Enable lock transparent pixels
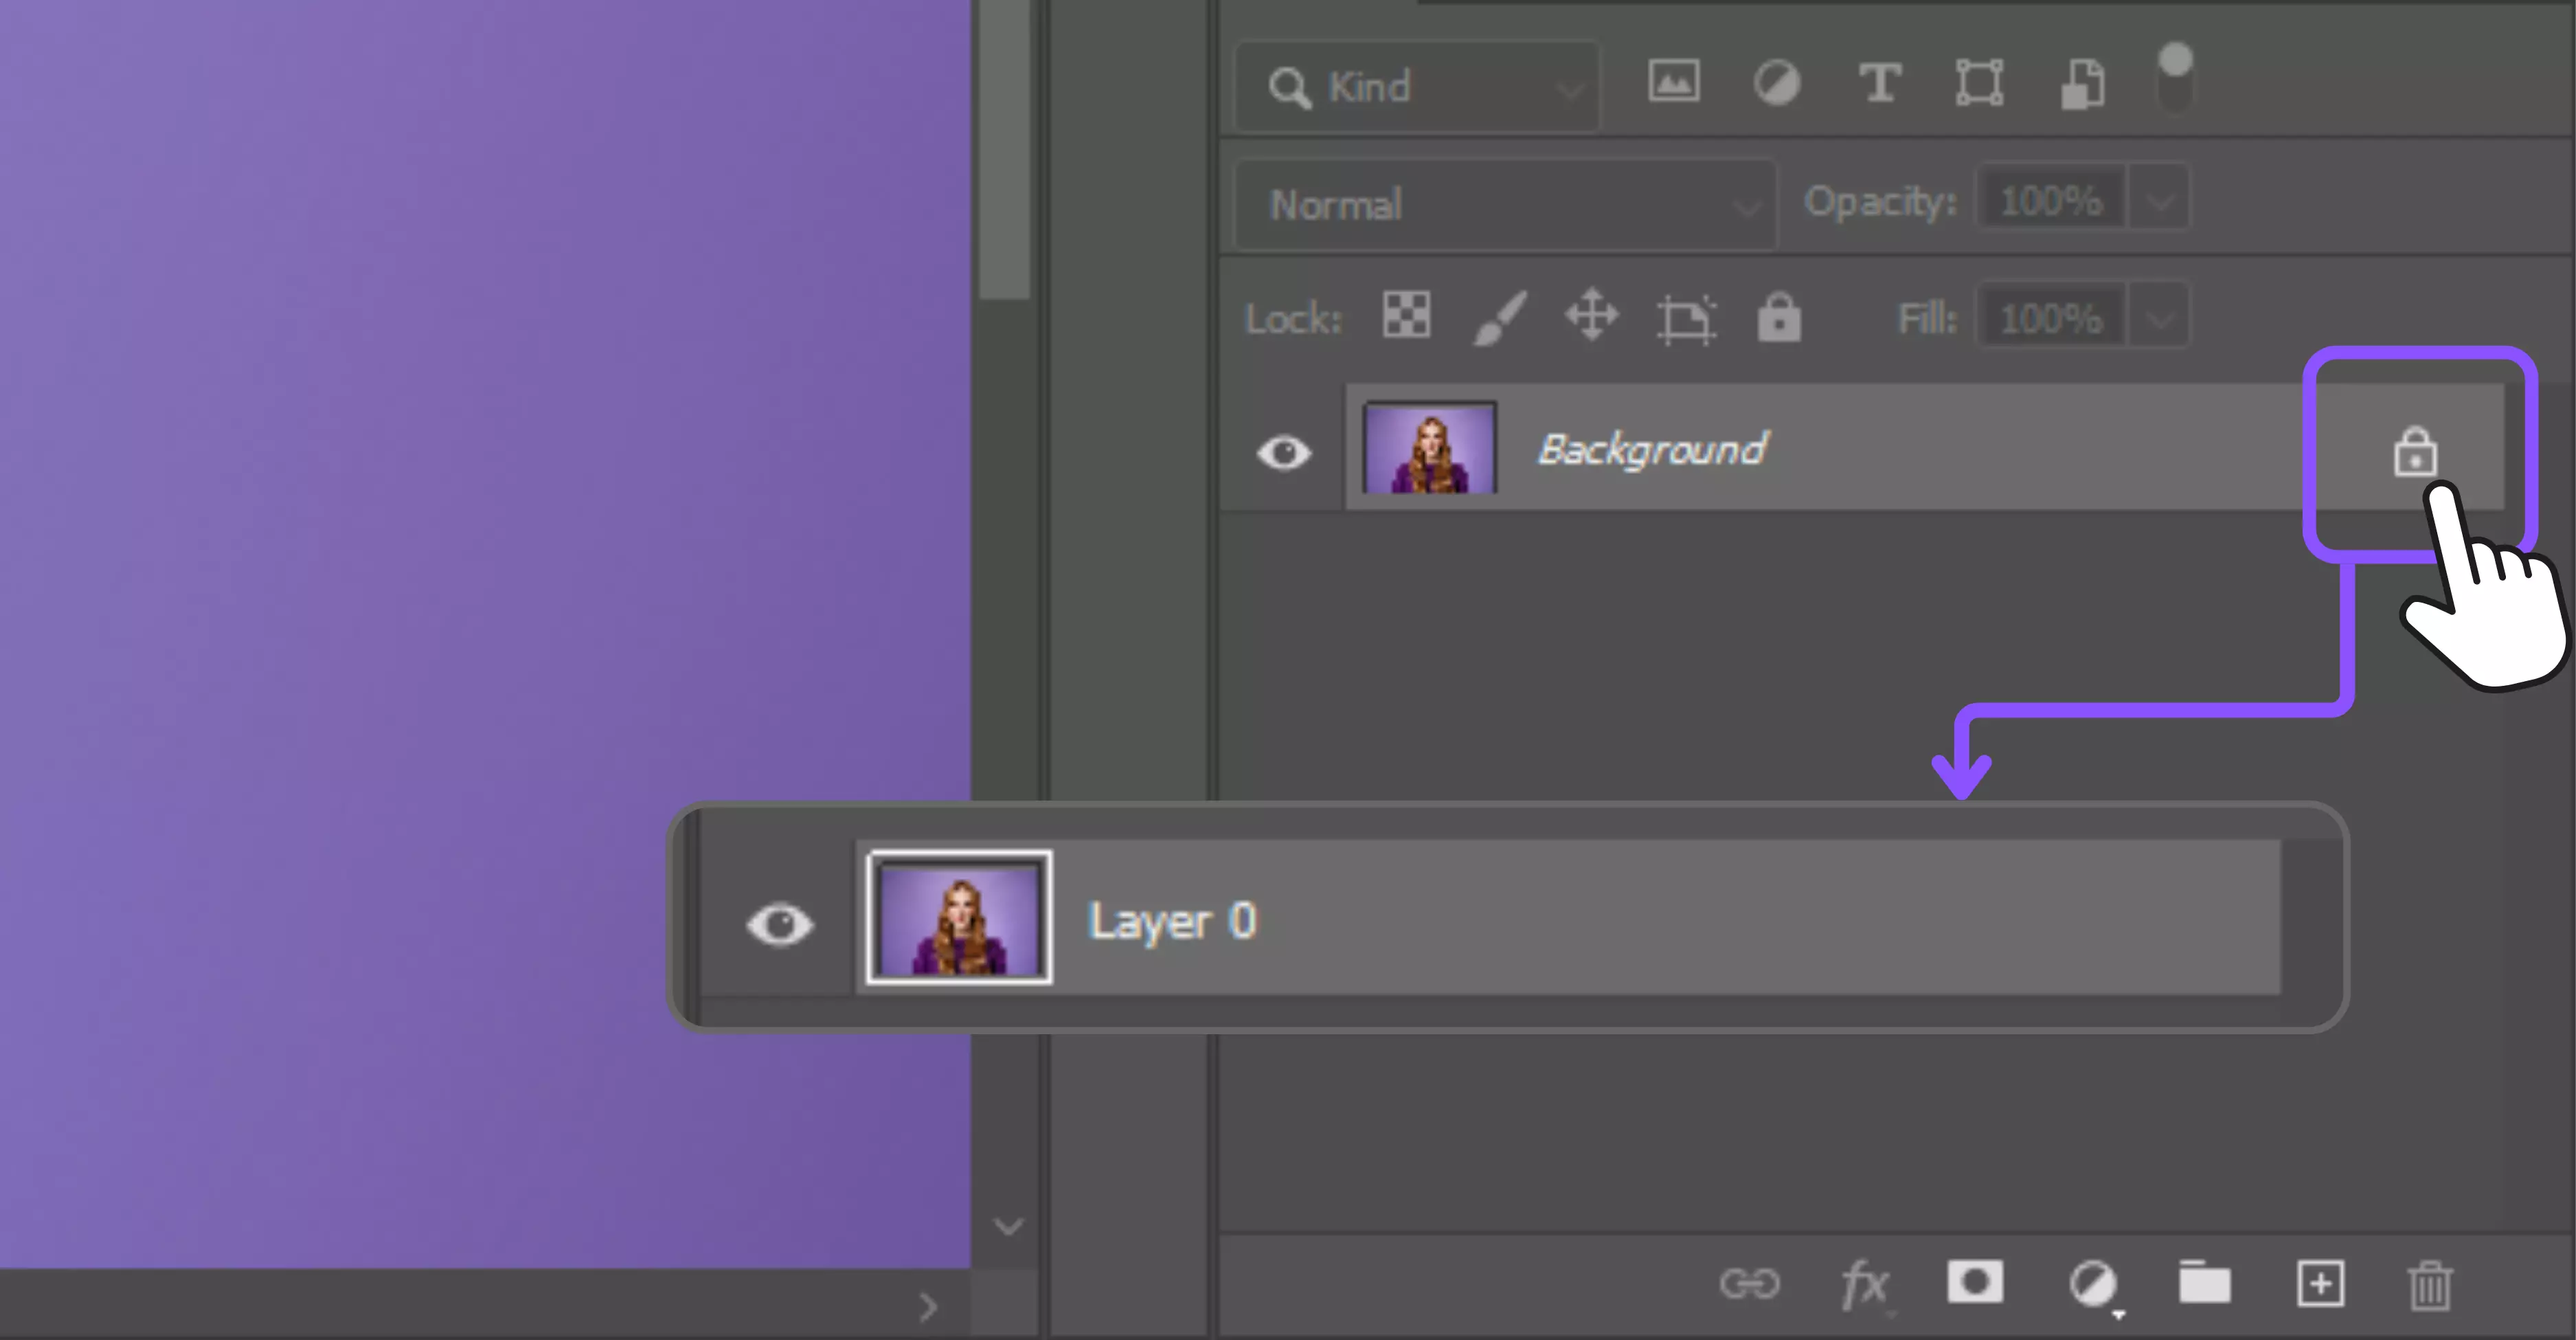This screenshot has width=2576, height=1340. click(x=1406, y=315)
